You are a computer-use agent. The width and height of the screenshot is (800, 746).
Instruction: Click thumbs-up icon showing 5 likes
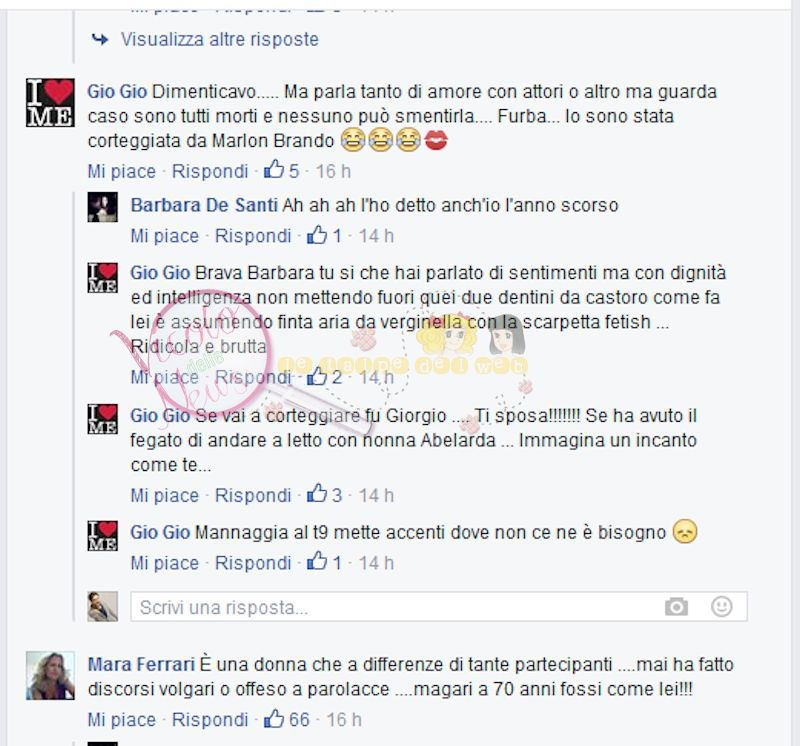tap(274, 169)
